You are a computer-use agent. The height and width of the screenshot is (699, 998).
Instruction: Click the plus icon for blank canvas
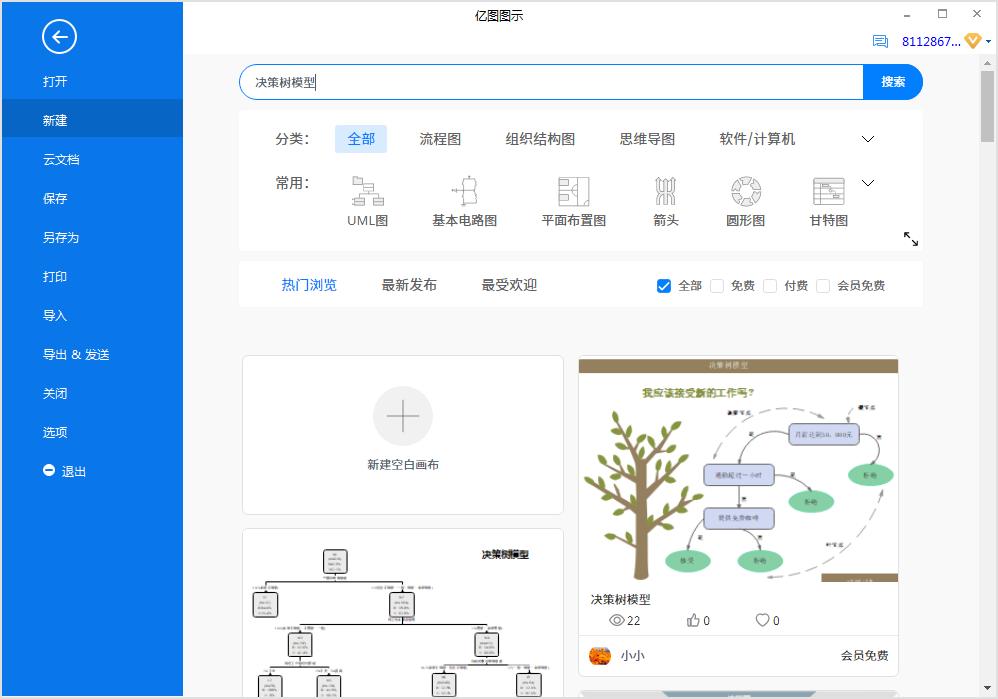pyautogui.click(x=403, y=416)
